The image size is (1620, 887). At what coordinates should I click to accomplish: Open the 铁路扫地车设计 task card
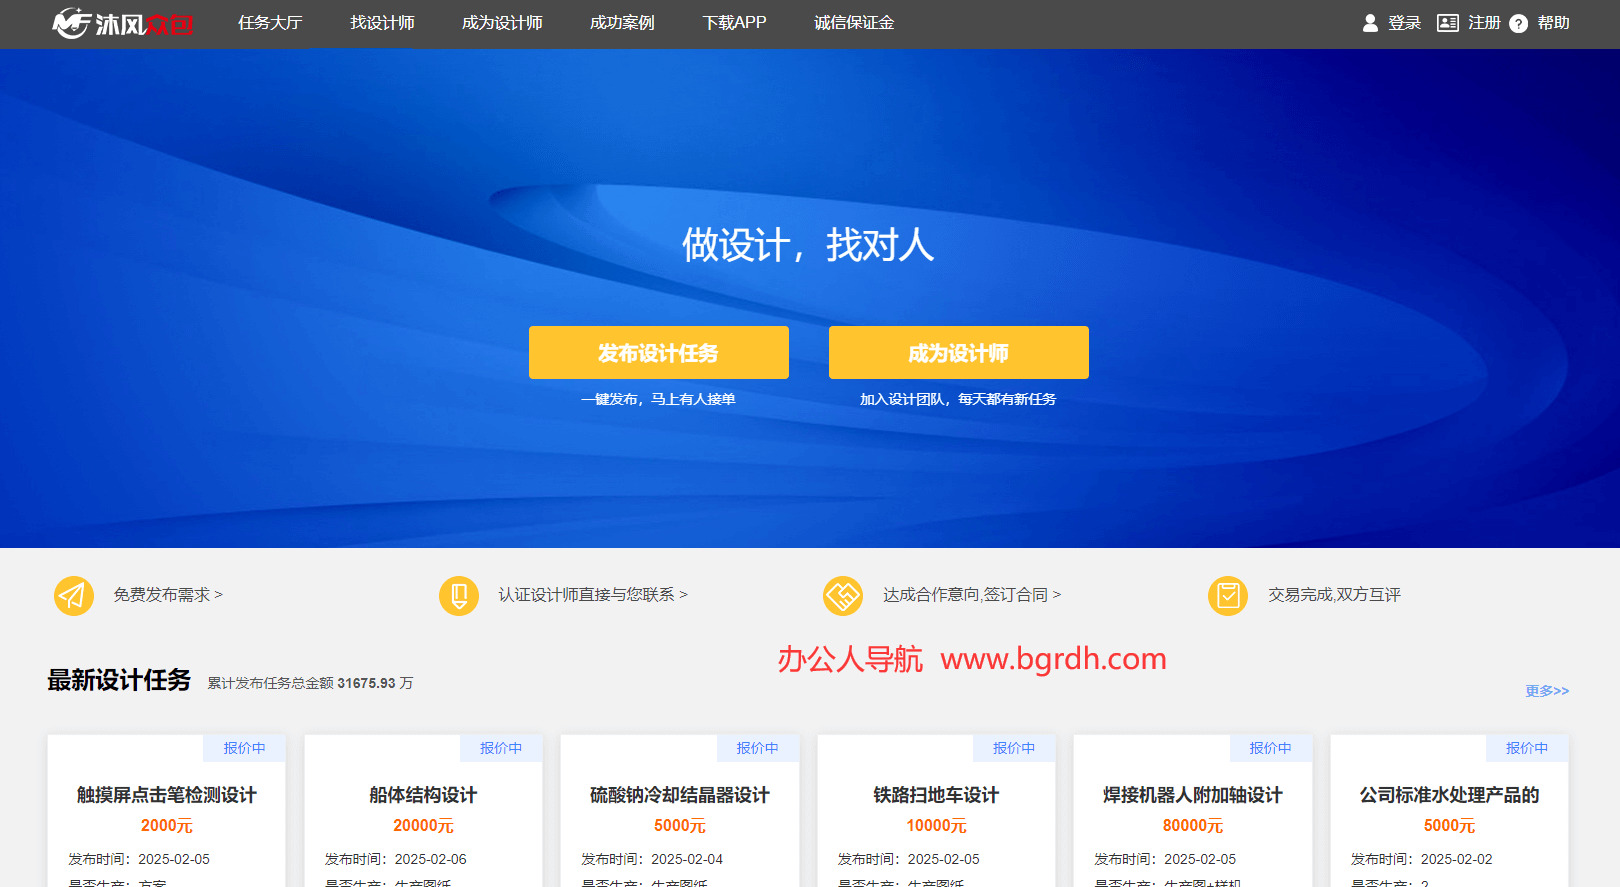click(x=936, y=795)
